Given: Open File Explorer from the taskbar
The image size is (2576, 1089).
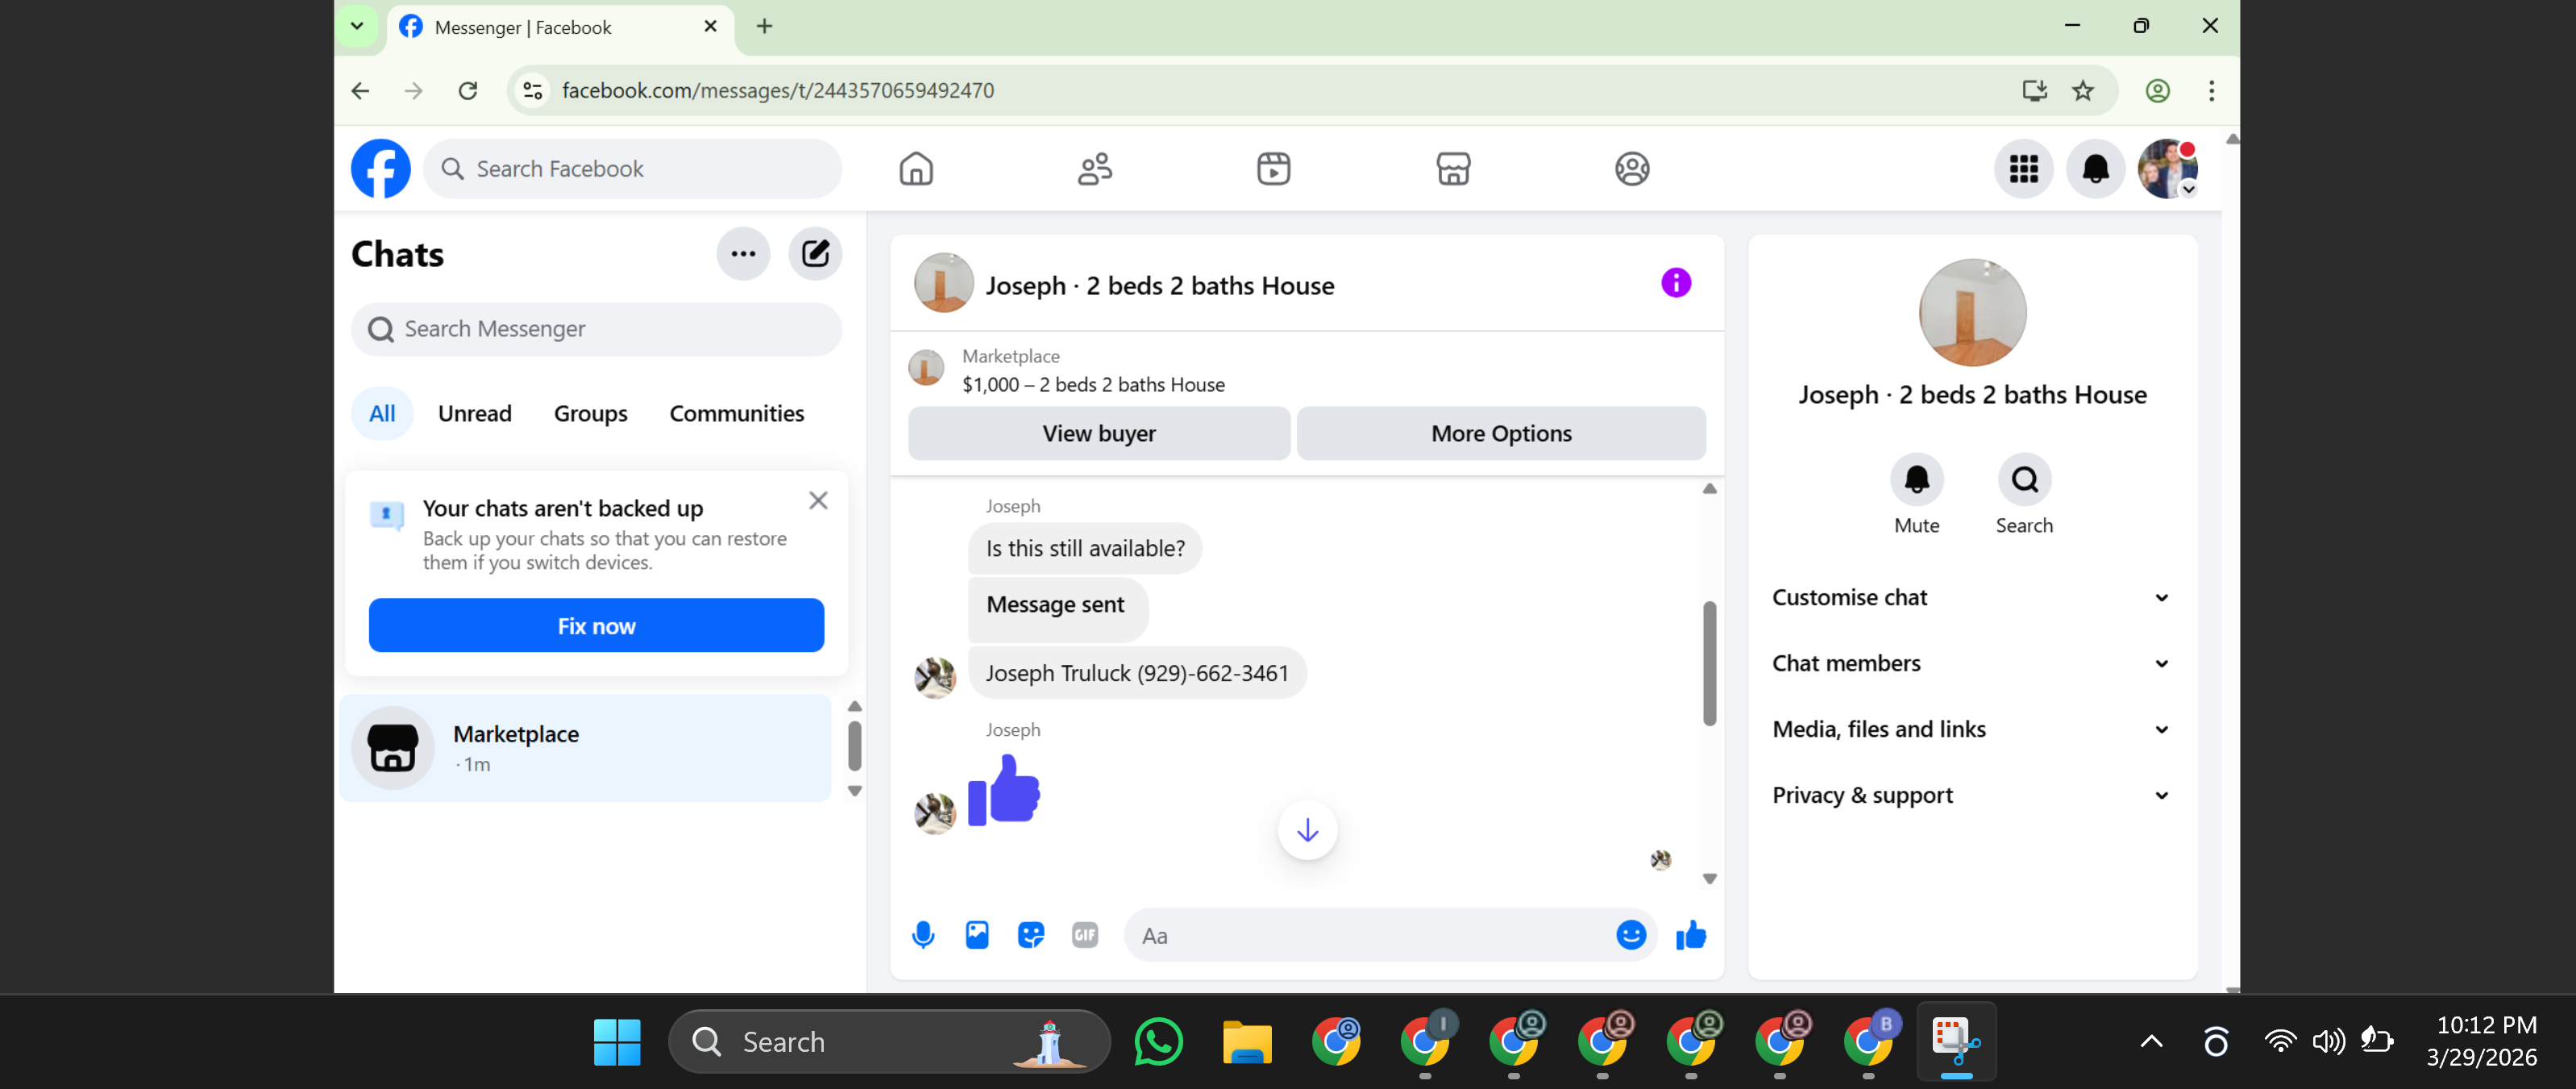Looking at the screenshot, I should click(x=1247, y=1042).
